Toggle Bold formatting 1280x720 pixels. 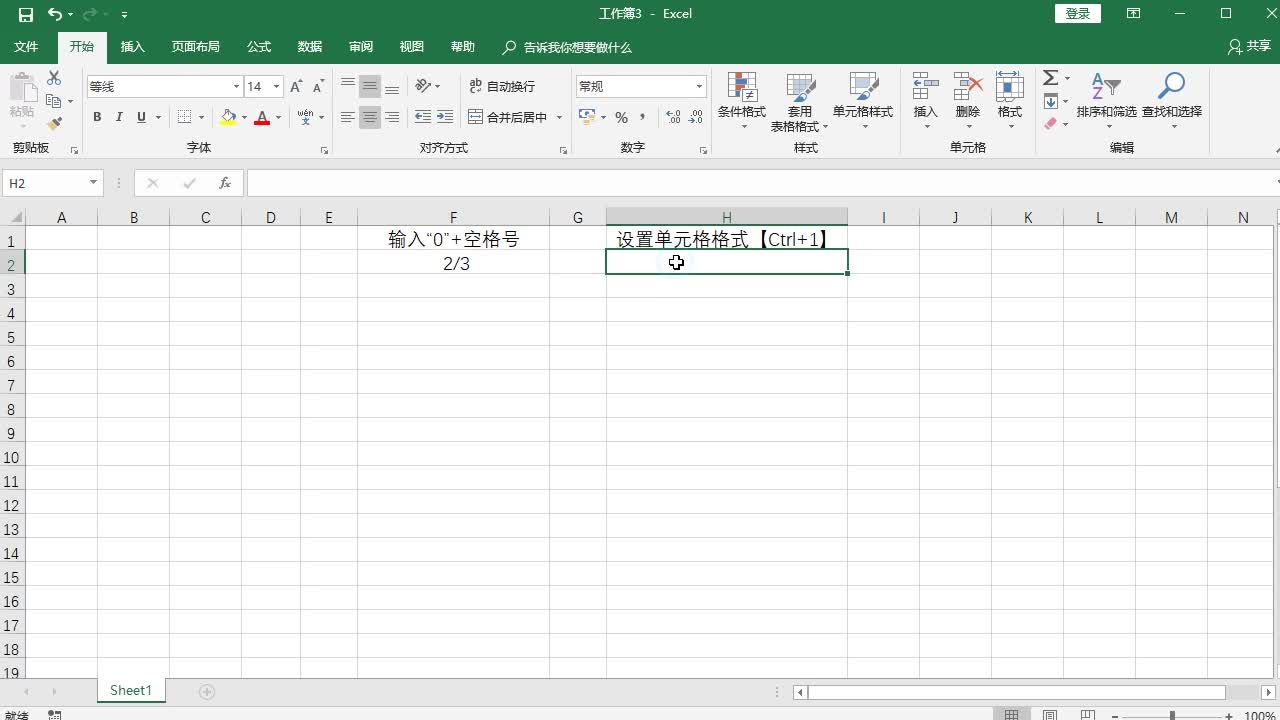[97, 117]
